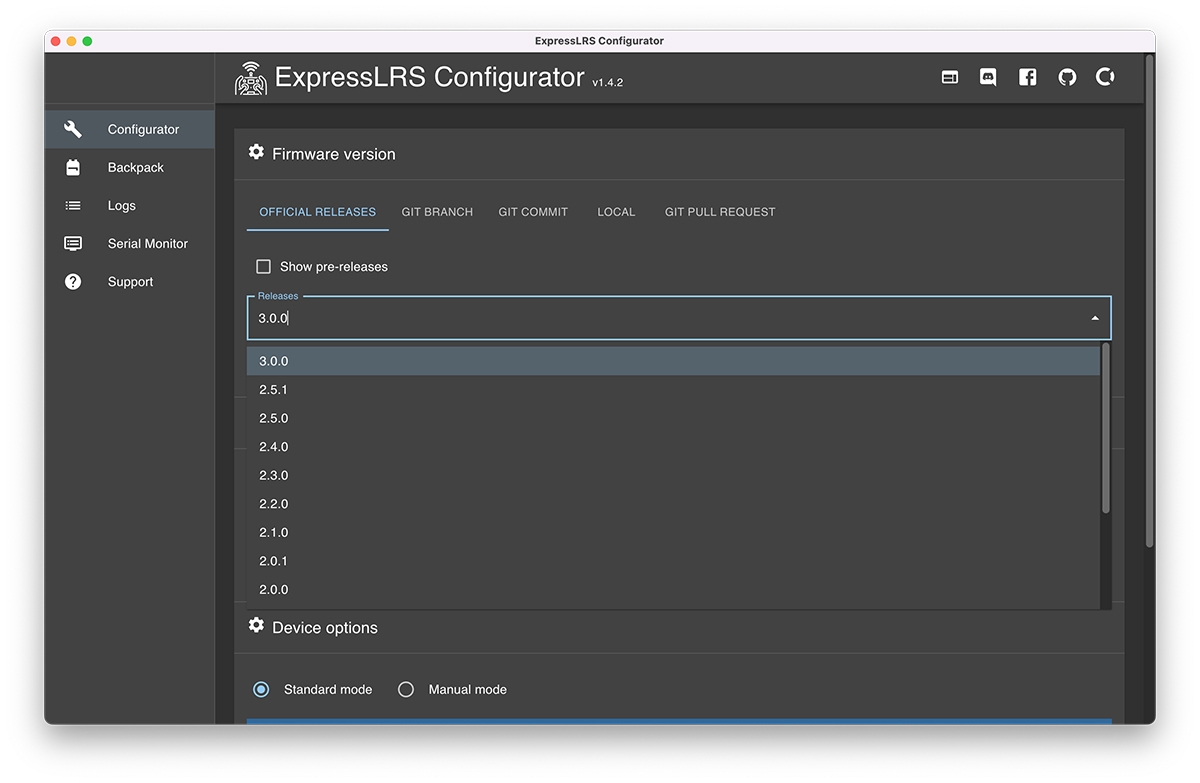Open the Support page in sidebar
This screenshot has width=1200, height=783.
coord(129,281)
